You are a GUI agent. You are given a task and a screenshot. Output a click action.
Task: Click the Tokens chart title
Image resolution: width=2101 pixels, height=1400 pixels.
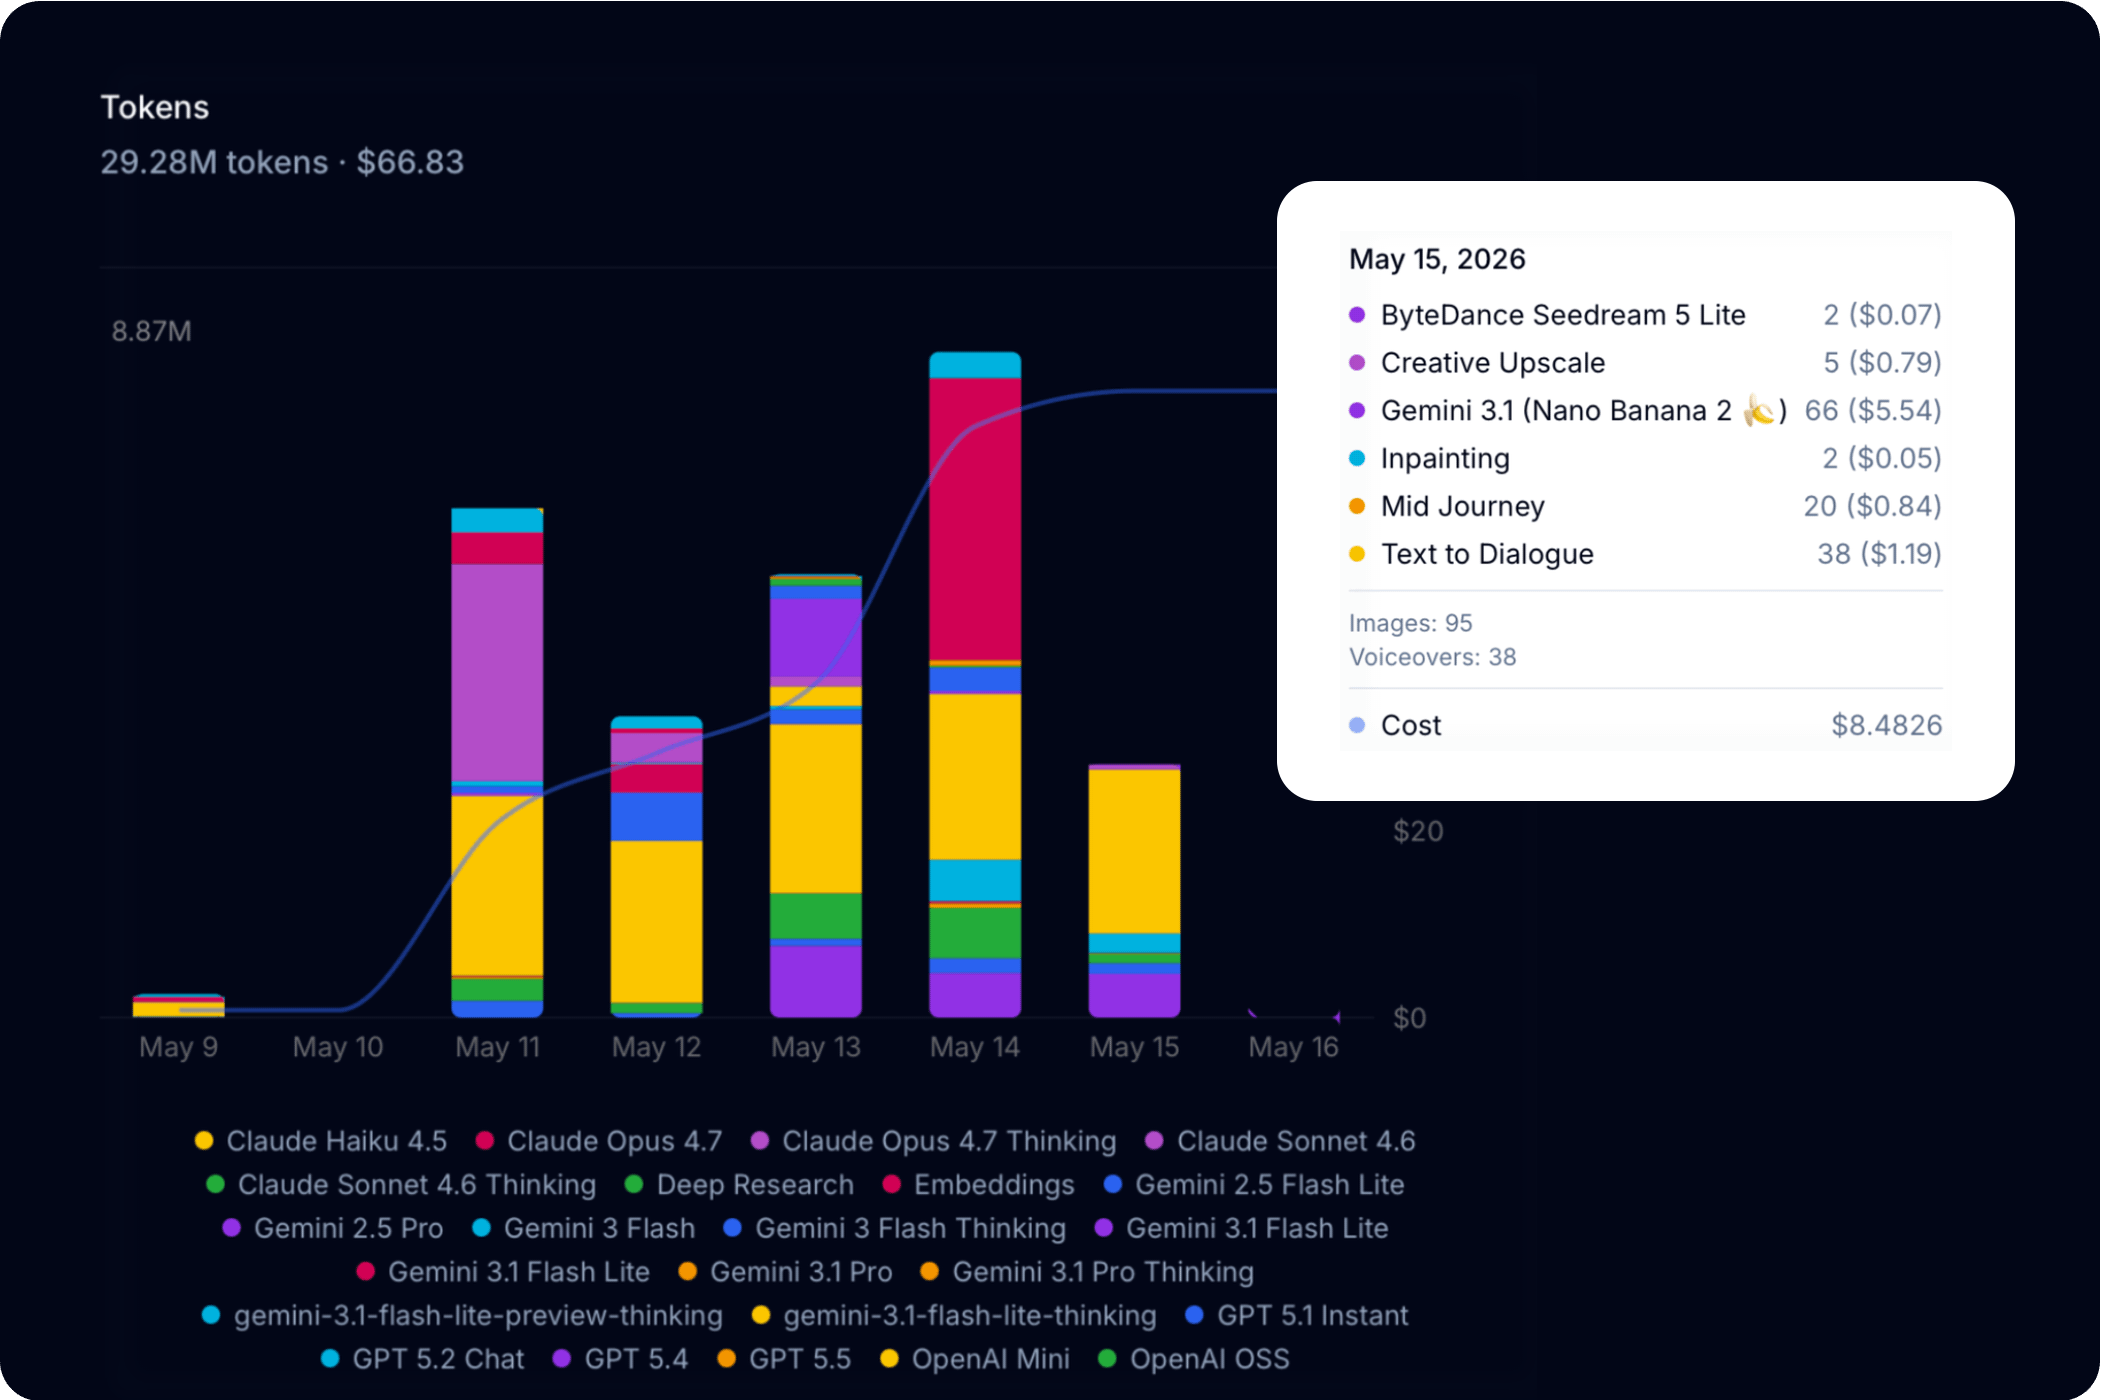155,107
